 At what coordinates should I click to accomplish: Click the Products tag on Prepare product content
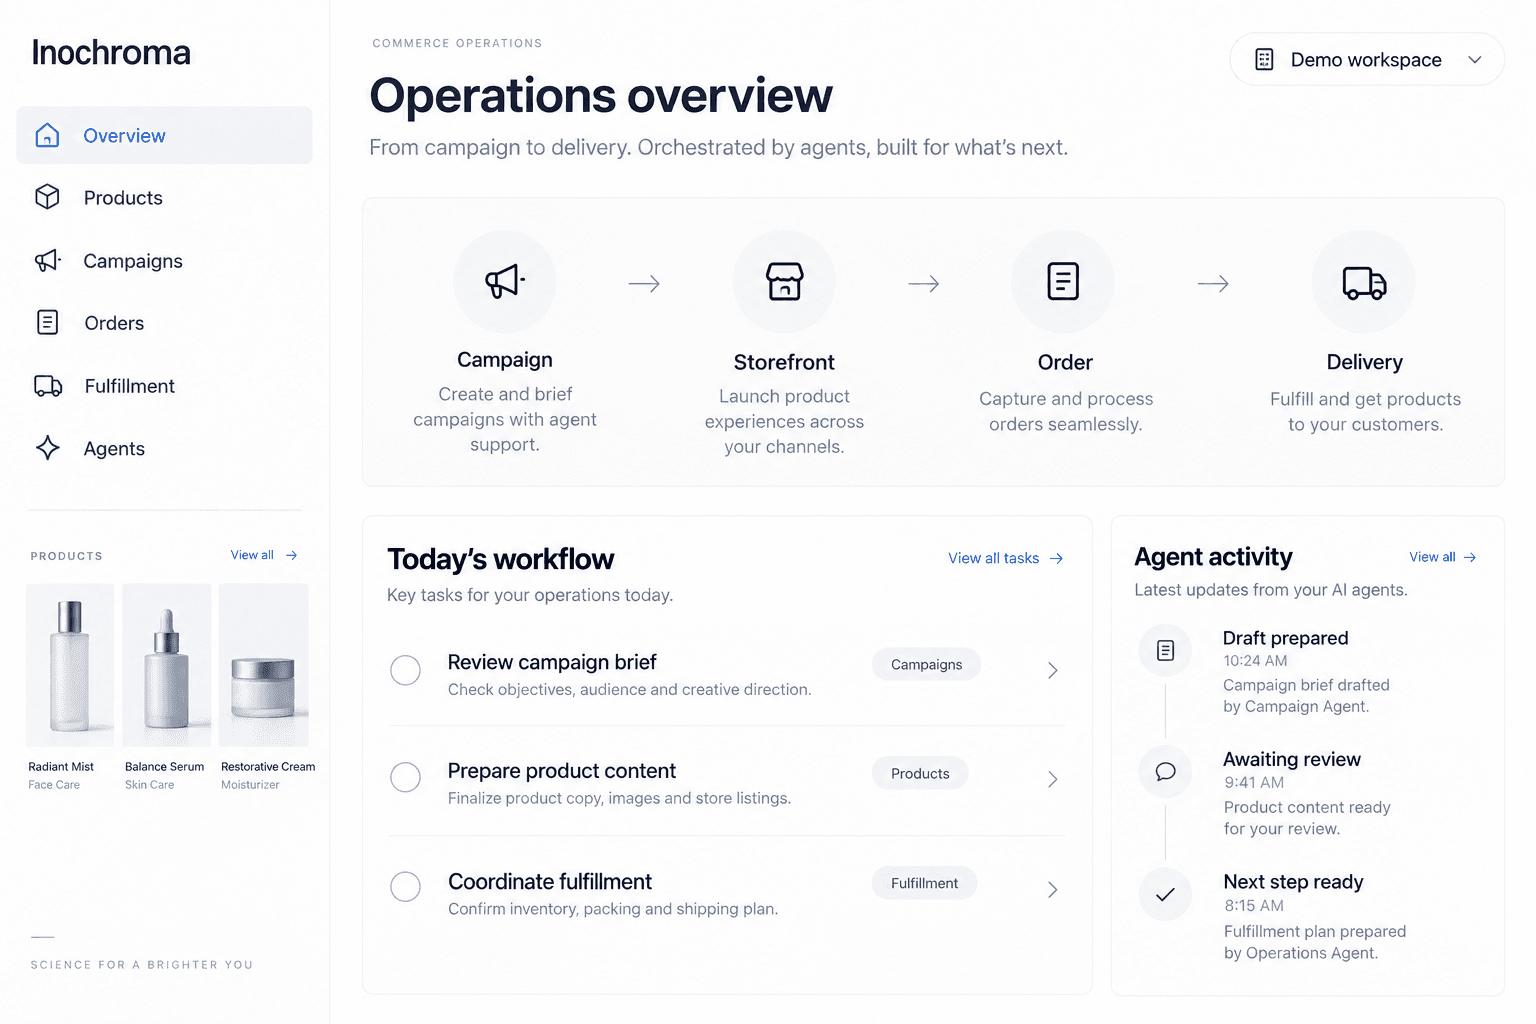[x=920, y=773]
